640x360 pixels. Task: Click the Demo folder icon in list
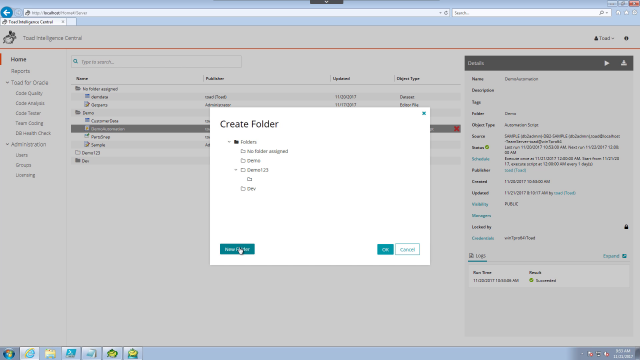pos(78,112)
